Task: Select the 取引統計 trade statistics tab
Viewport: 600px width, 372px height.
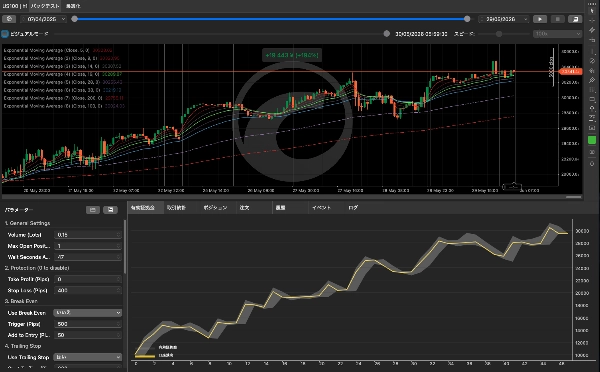Action: (176, 207)
